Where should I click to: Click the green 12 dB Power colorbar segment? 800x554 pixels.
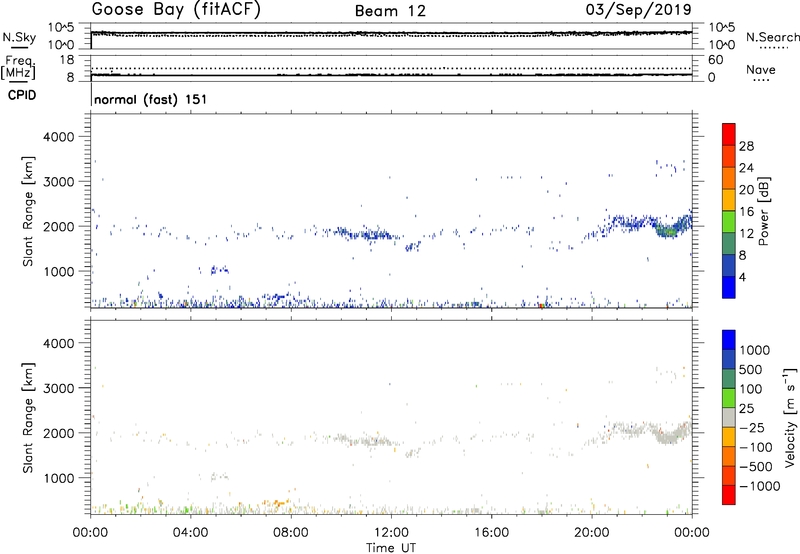pos(729,222)
